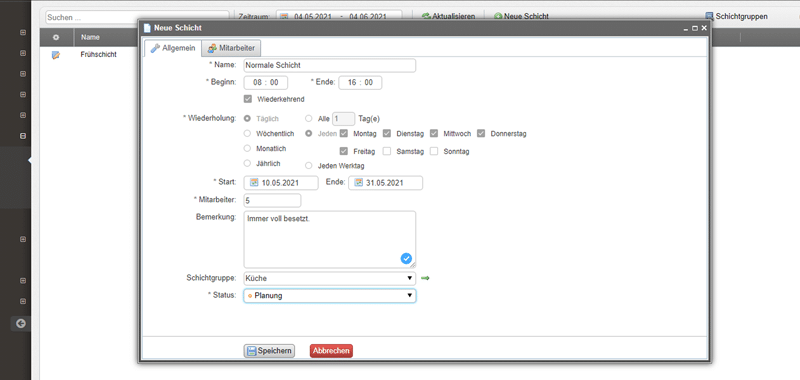Click the Speichern button
The image size is (800, 380).
(x=269, y=350)
